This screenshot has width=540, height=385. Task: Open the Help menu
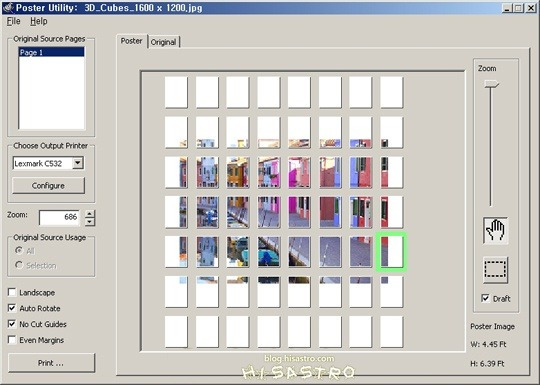click(39, 21)
